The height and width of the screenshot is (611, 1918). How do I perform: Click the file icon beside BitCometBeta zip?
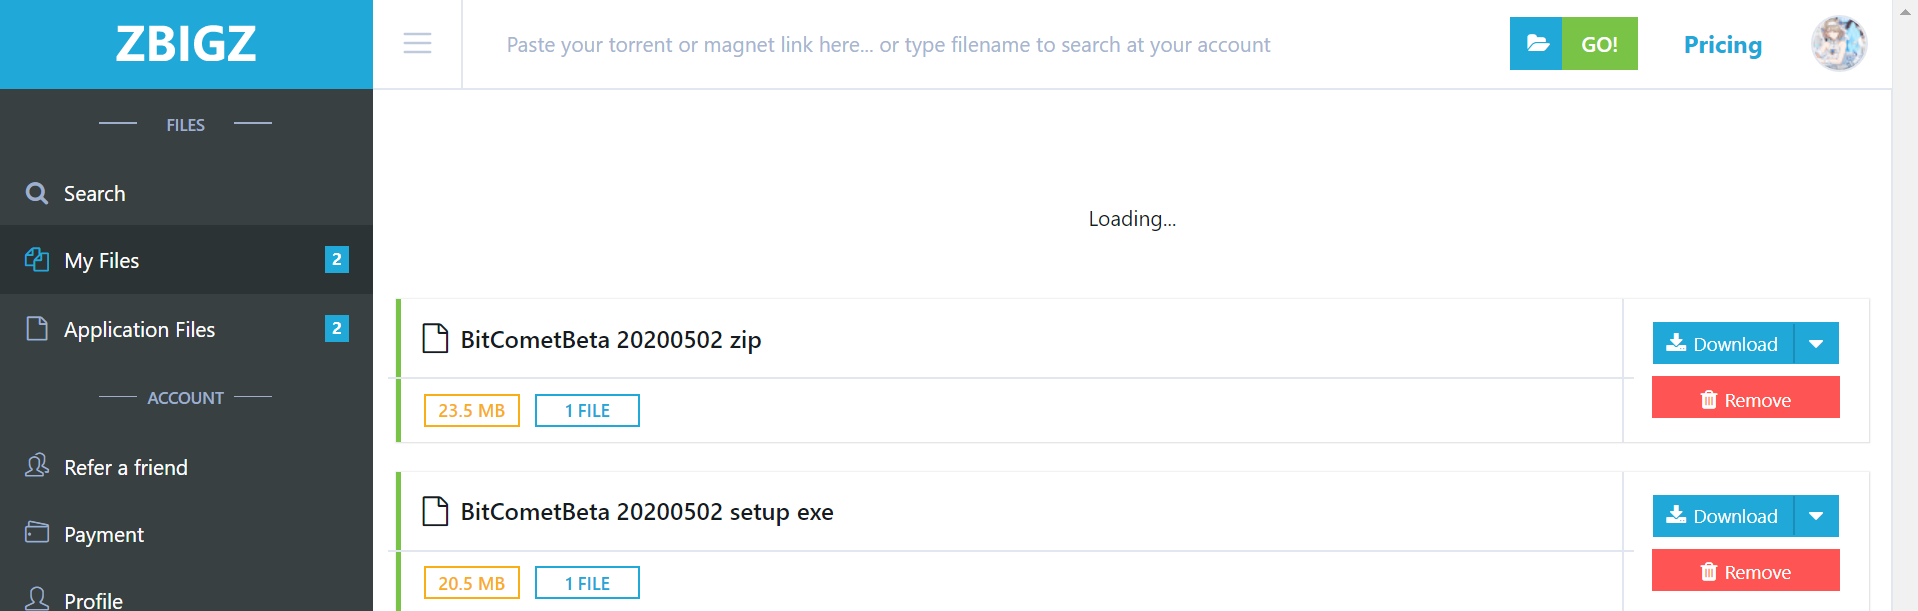point(435,339)
